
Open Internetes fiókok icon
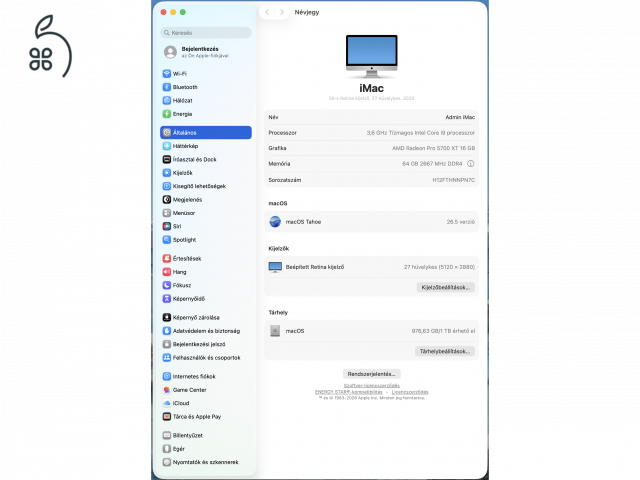[167, 376]
